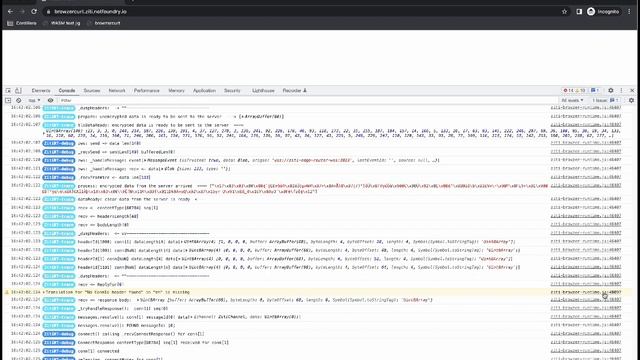Open the WASM test bookmark

tap(62, 23)
